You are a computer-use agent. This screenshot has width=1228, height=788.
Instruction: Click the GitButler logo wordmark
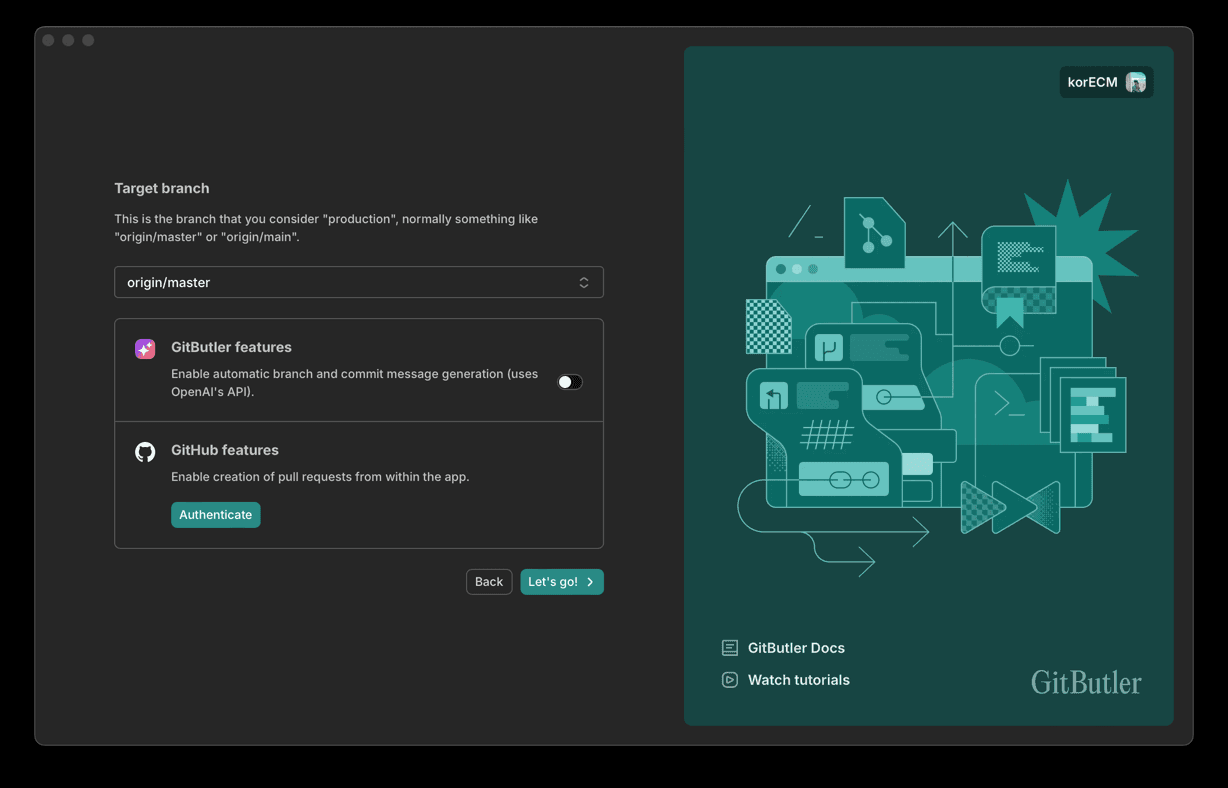click(1086, 683)
